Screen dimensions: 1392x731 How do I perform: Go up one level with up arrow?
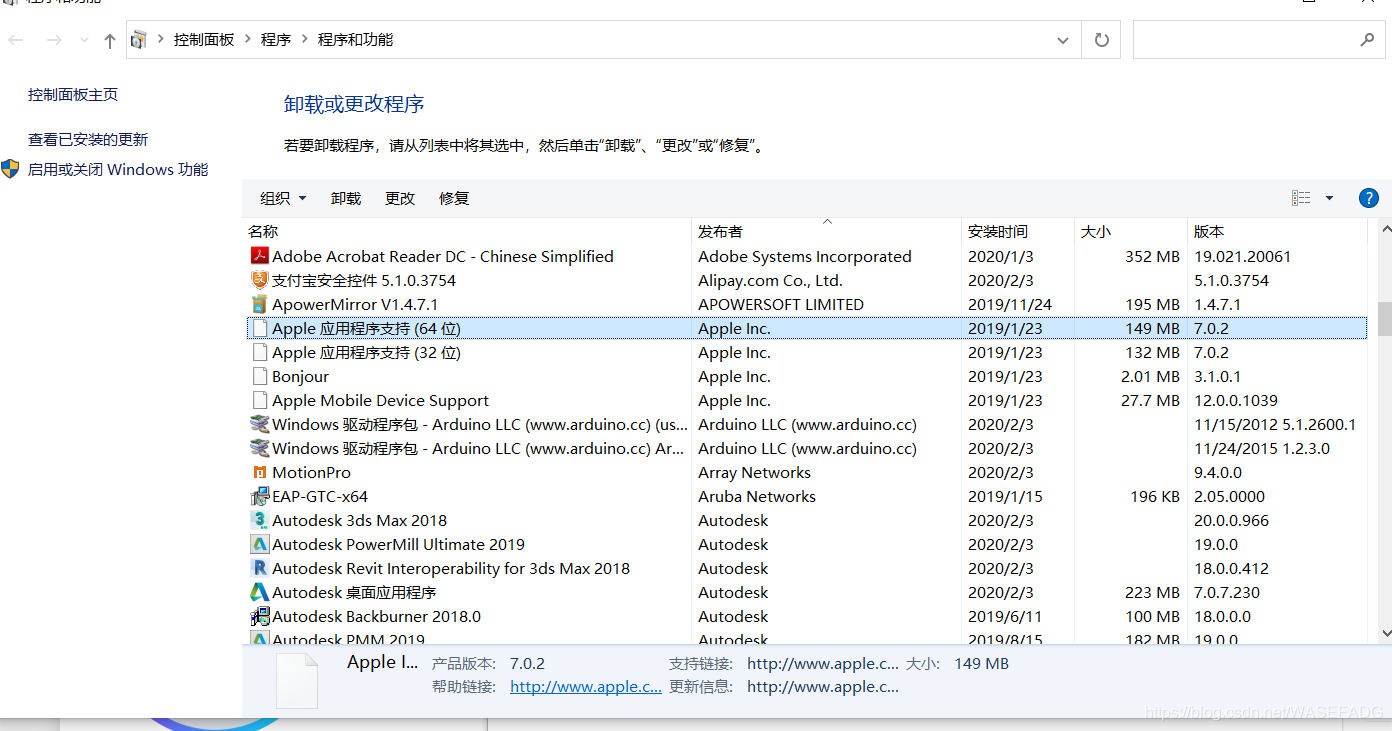coord(110,40)
